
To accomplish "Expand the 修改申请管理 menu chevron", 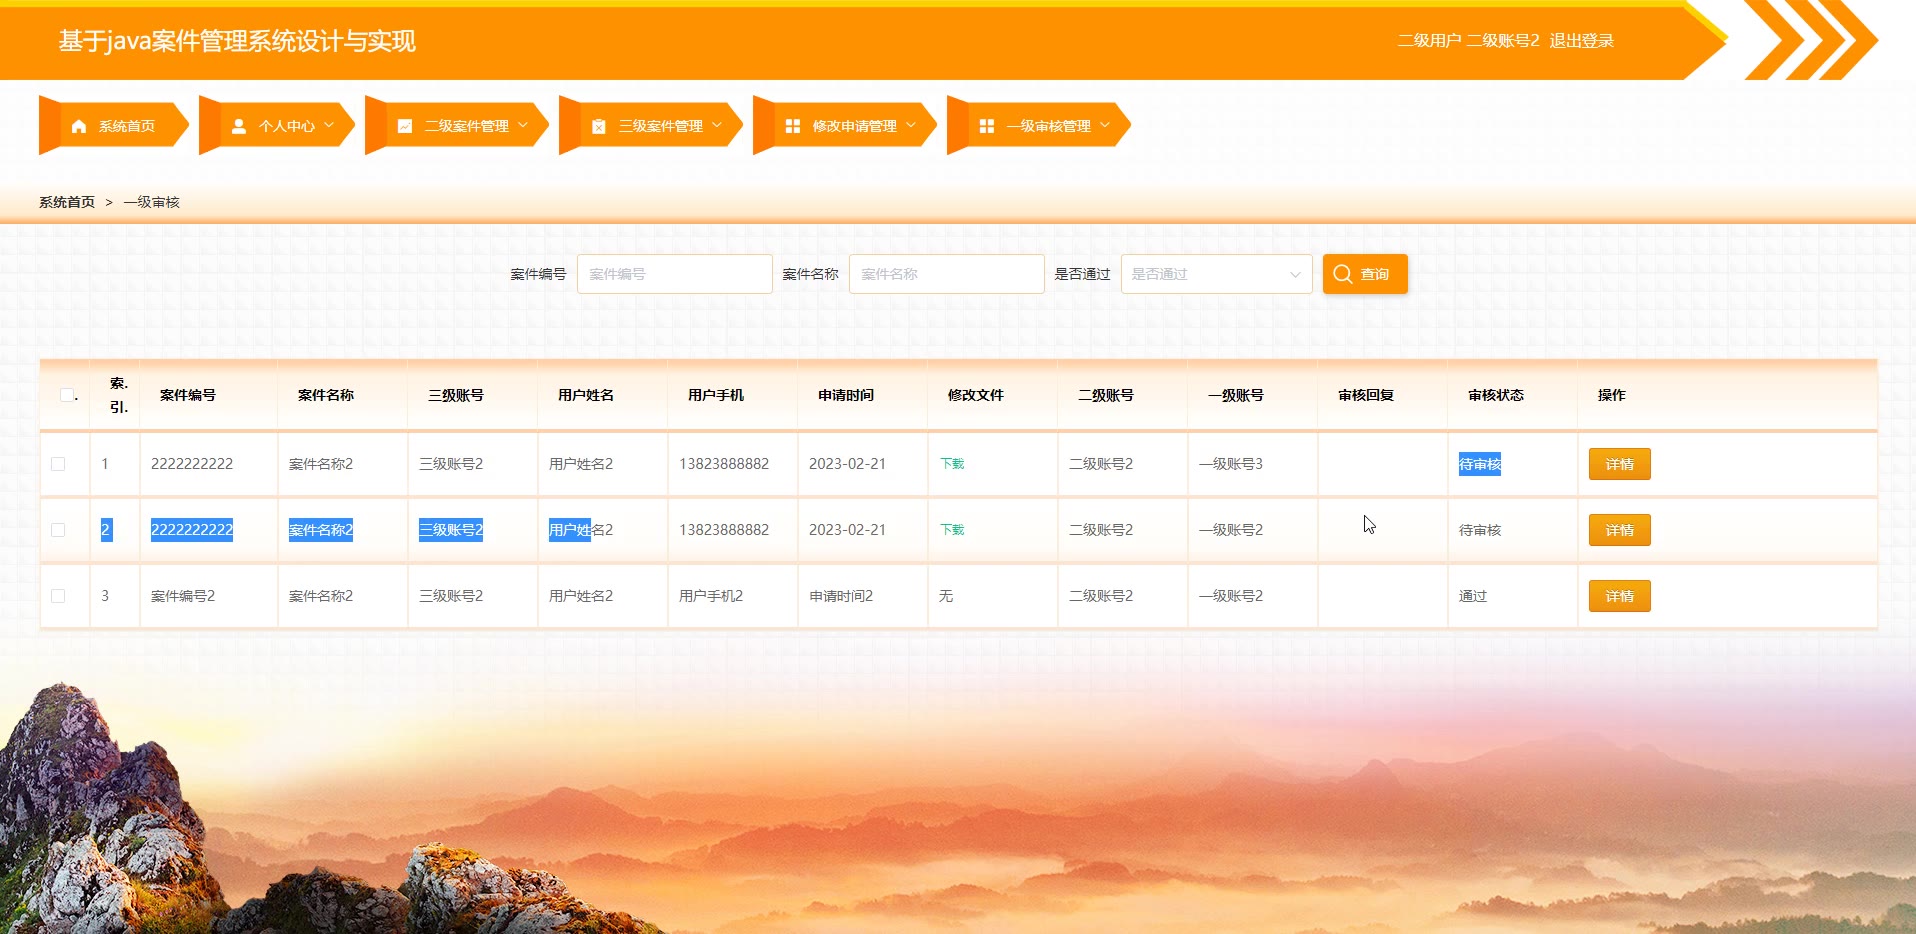I will coord(911,125).
